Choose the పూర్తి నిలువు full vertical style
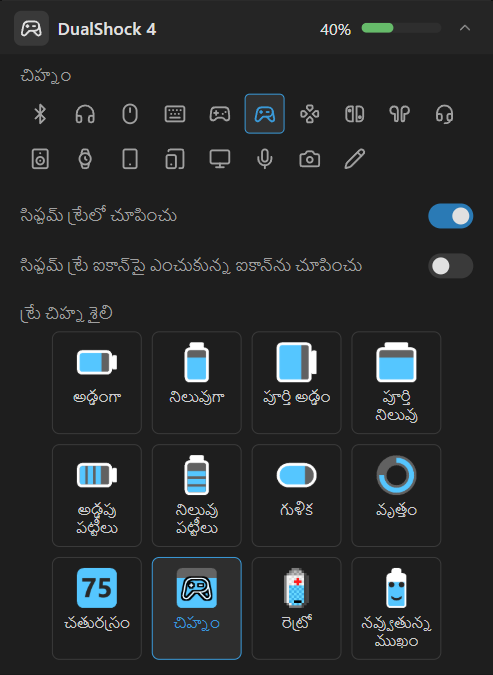The width and height of the screenshot is (493, 675). point(396,382)
